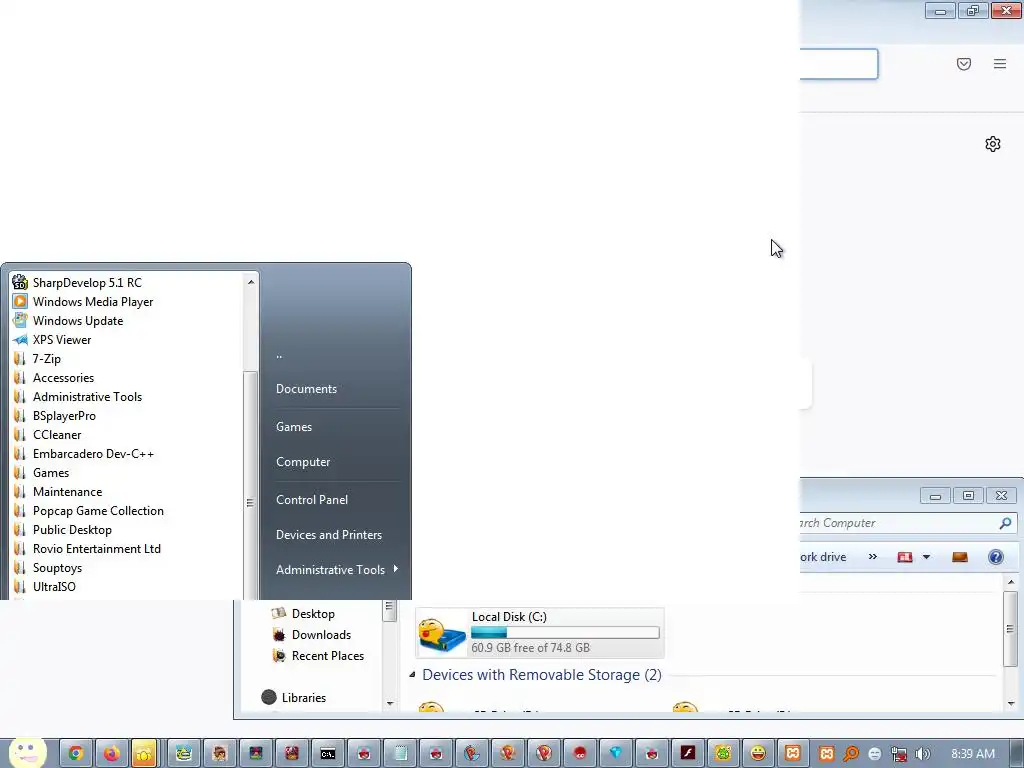Open Games in Start menu right pane
This screenshot has height=768, width=1024.
point(294,426)
